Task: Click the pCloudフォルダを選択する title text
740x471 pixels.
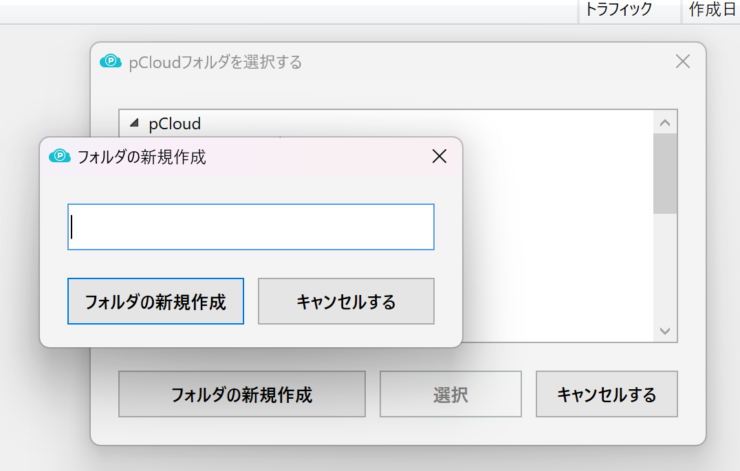Action: coord(215,62)
